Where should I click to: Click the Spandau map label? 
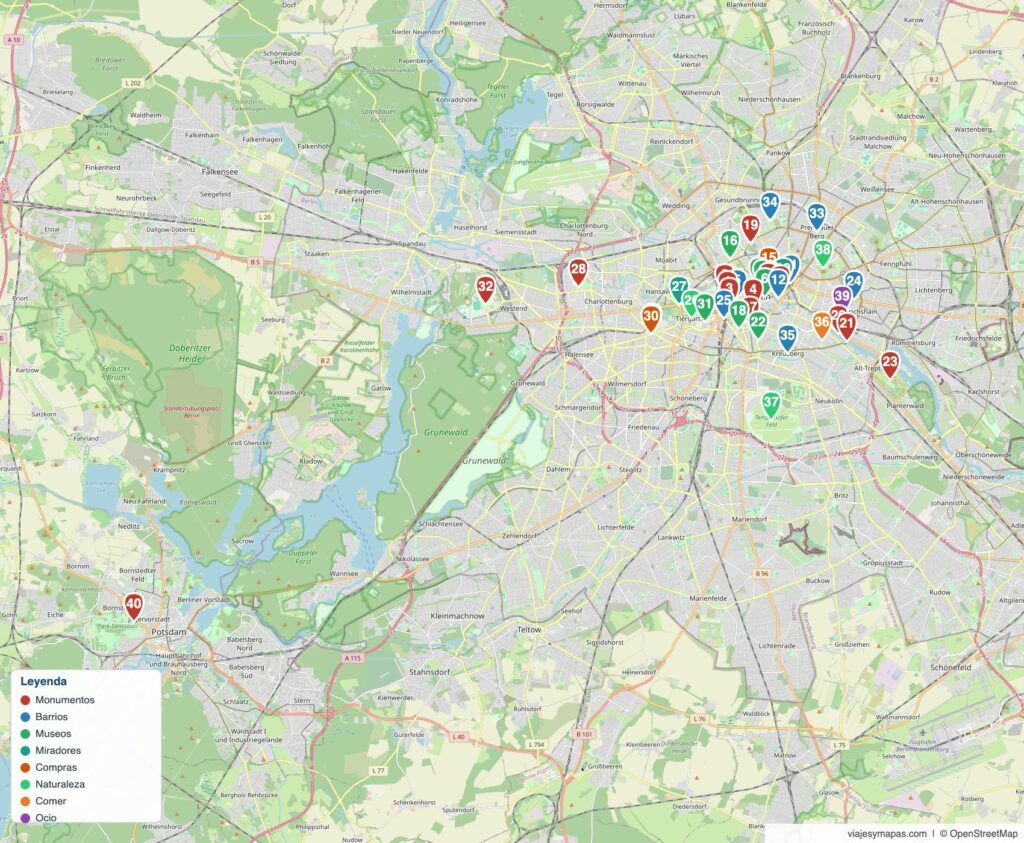click(x=413, y=244)
